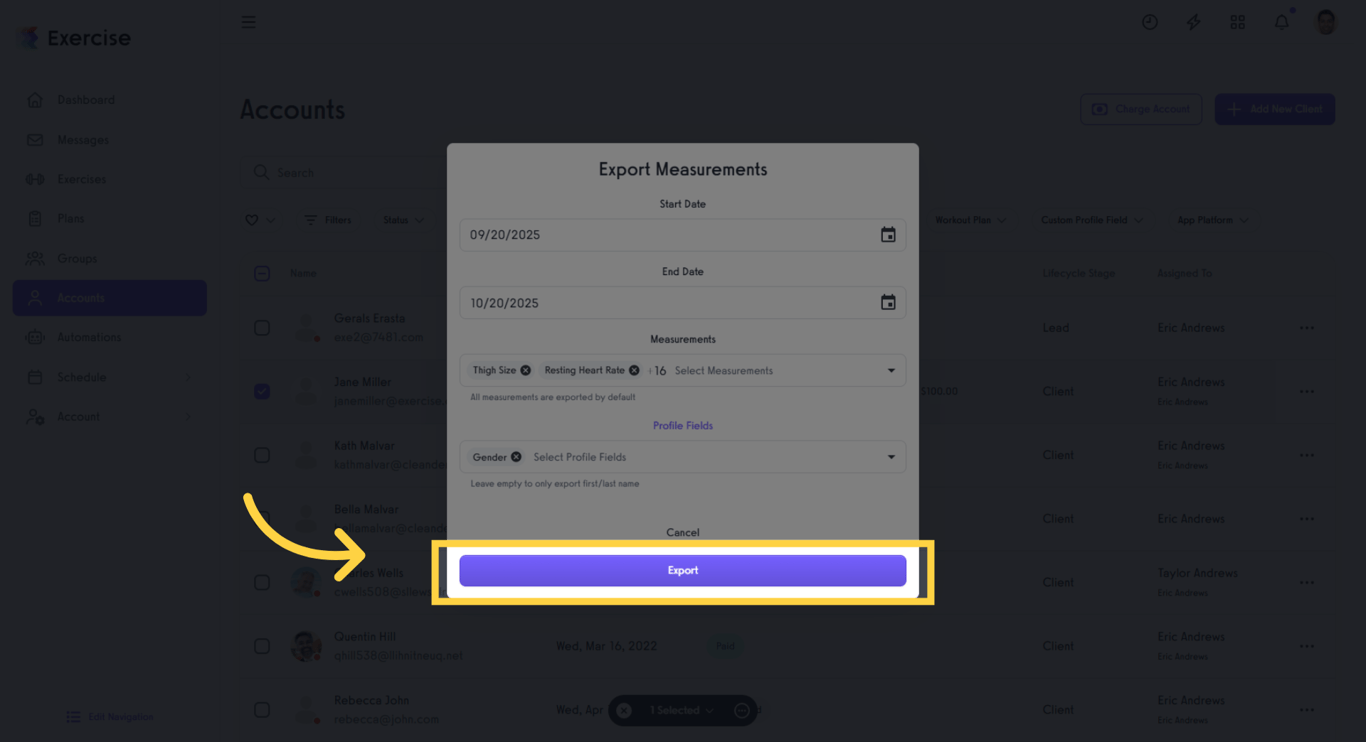Select all accounts via header checkbox
This screenshot has height=742, width=1366.
coord(261,272)
